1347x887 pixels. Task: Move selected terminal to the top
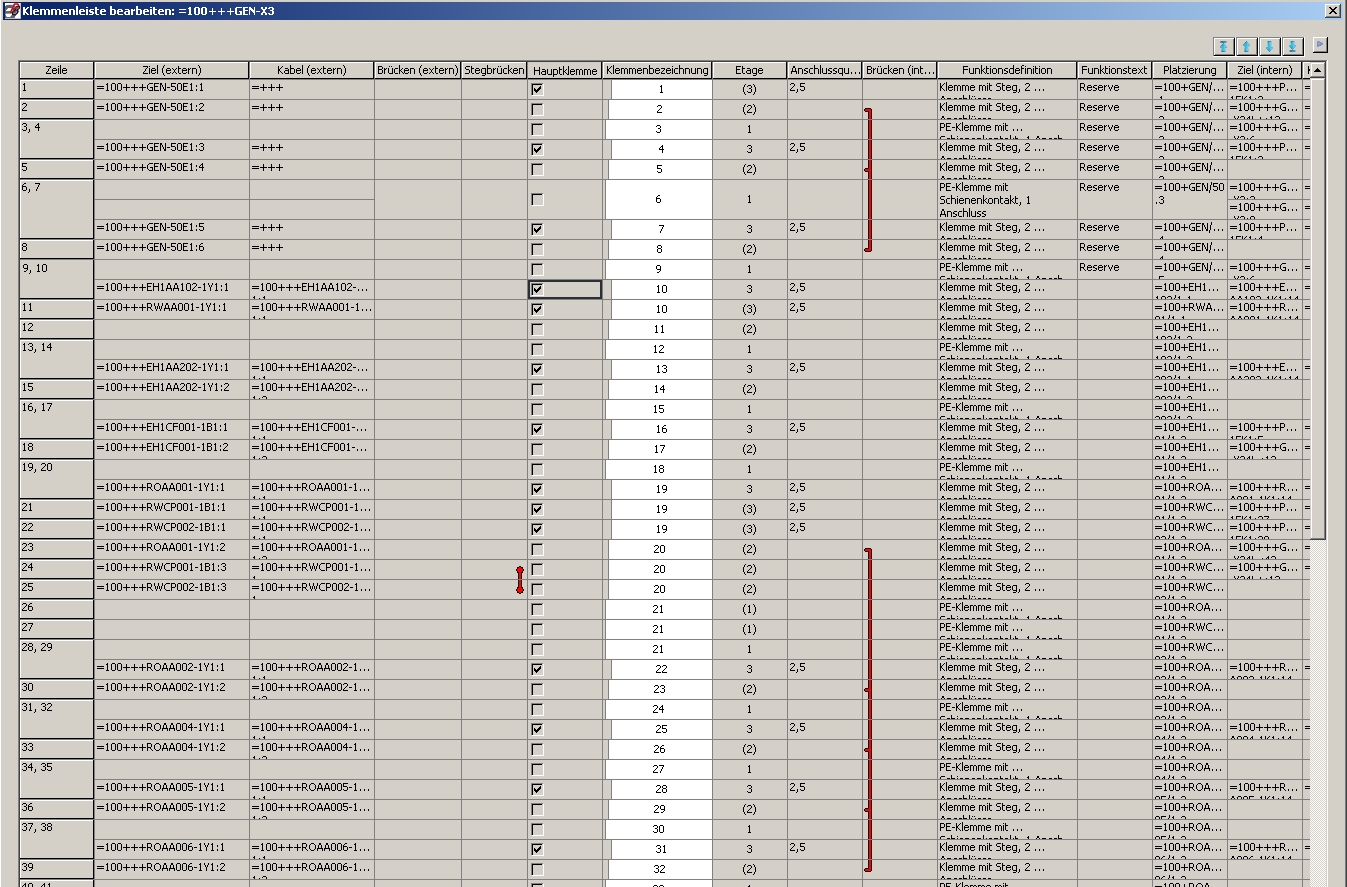pyautogui.click(x=1222, y=46)
